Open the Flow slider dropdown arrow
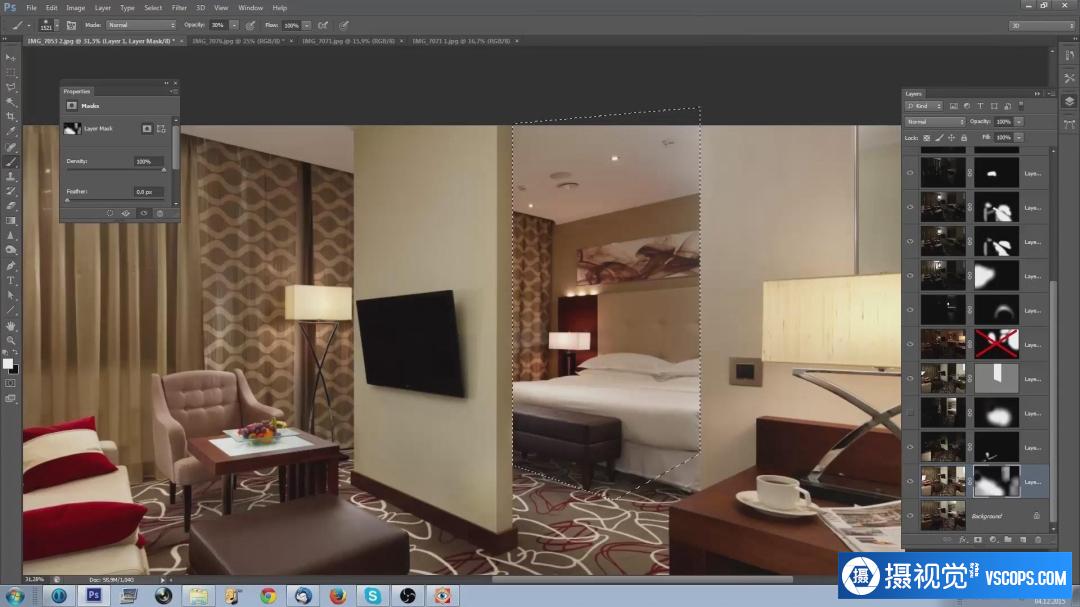Image resolution: width=1080 pixels, height=607 pixels. pos(307,25)
